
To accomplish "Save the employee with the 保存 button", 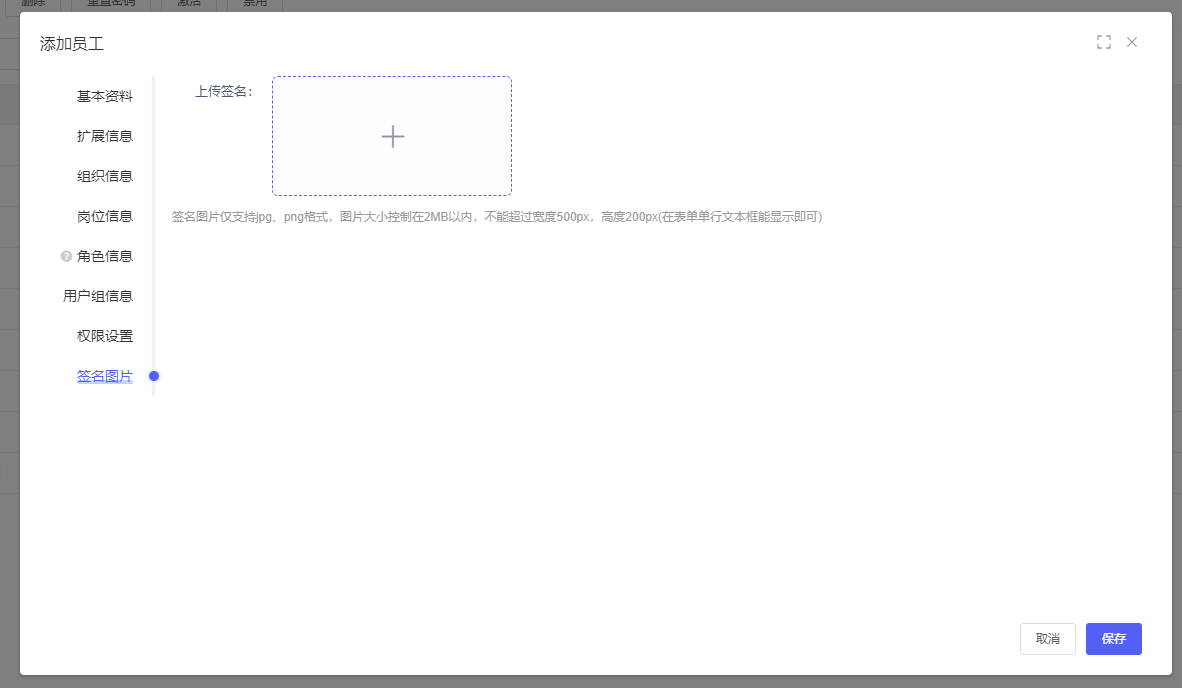I will click(1113, 639).
